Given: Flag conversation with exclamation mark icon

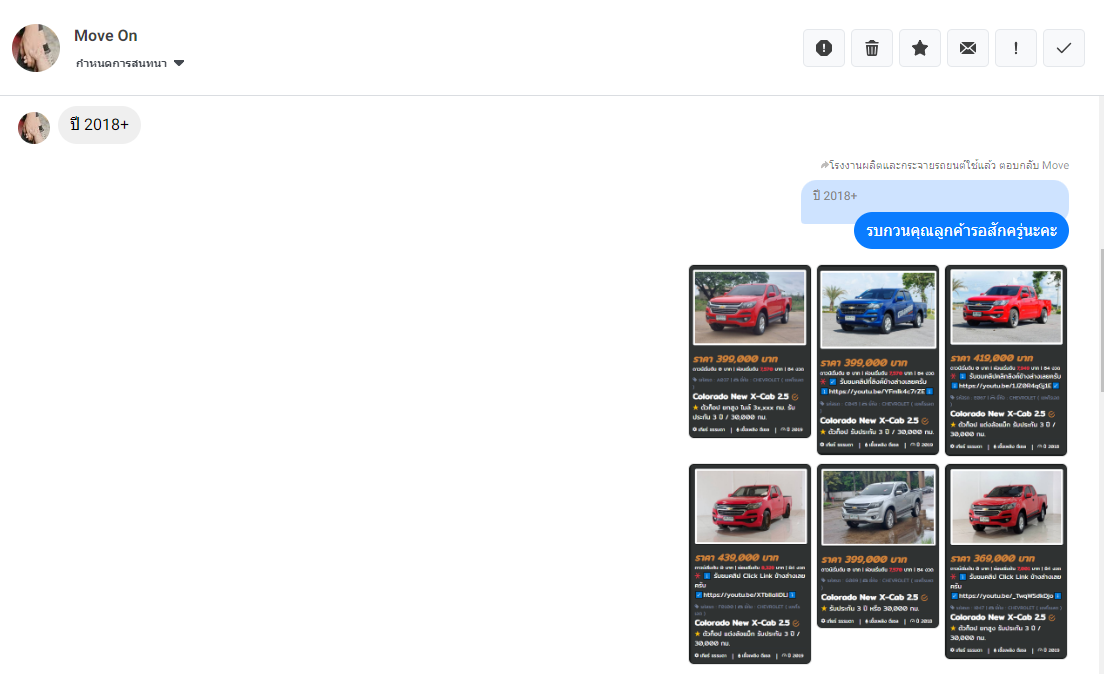Looking at the screenshot, I should coord(1015,48).
